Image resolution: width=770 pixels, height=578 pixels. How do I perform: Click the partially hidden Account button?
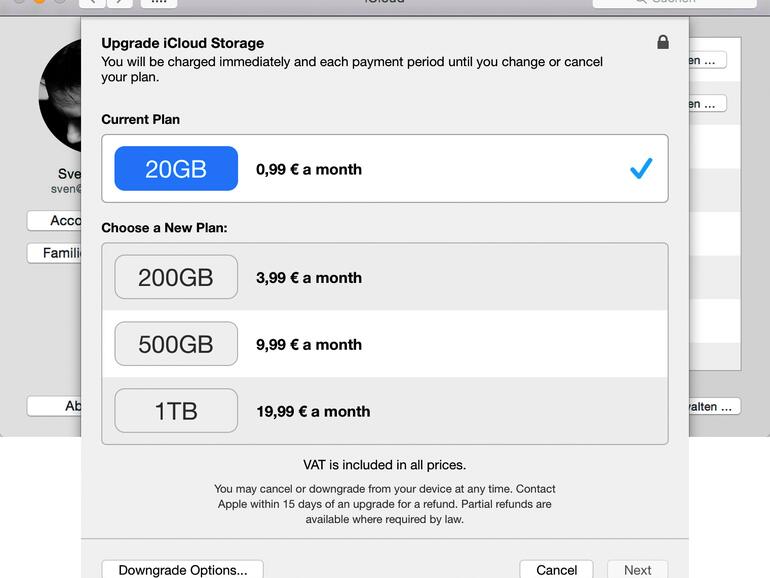click(55, 221)
